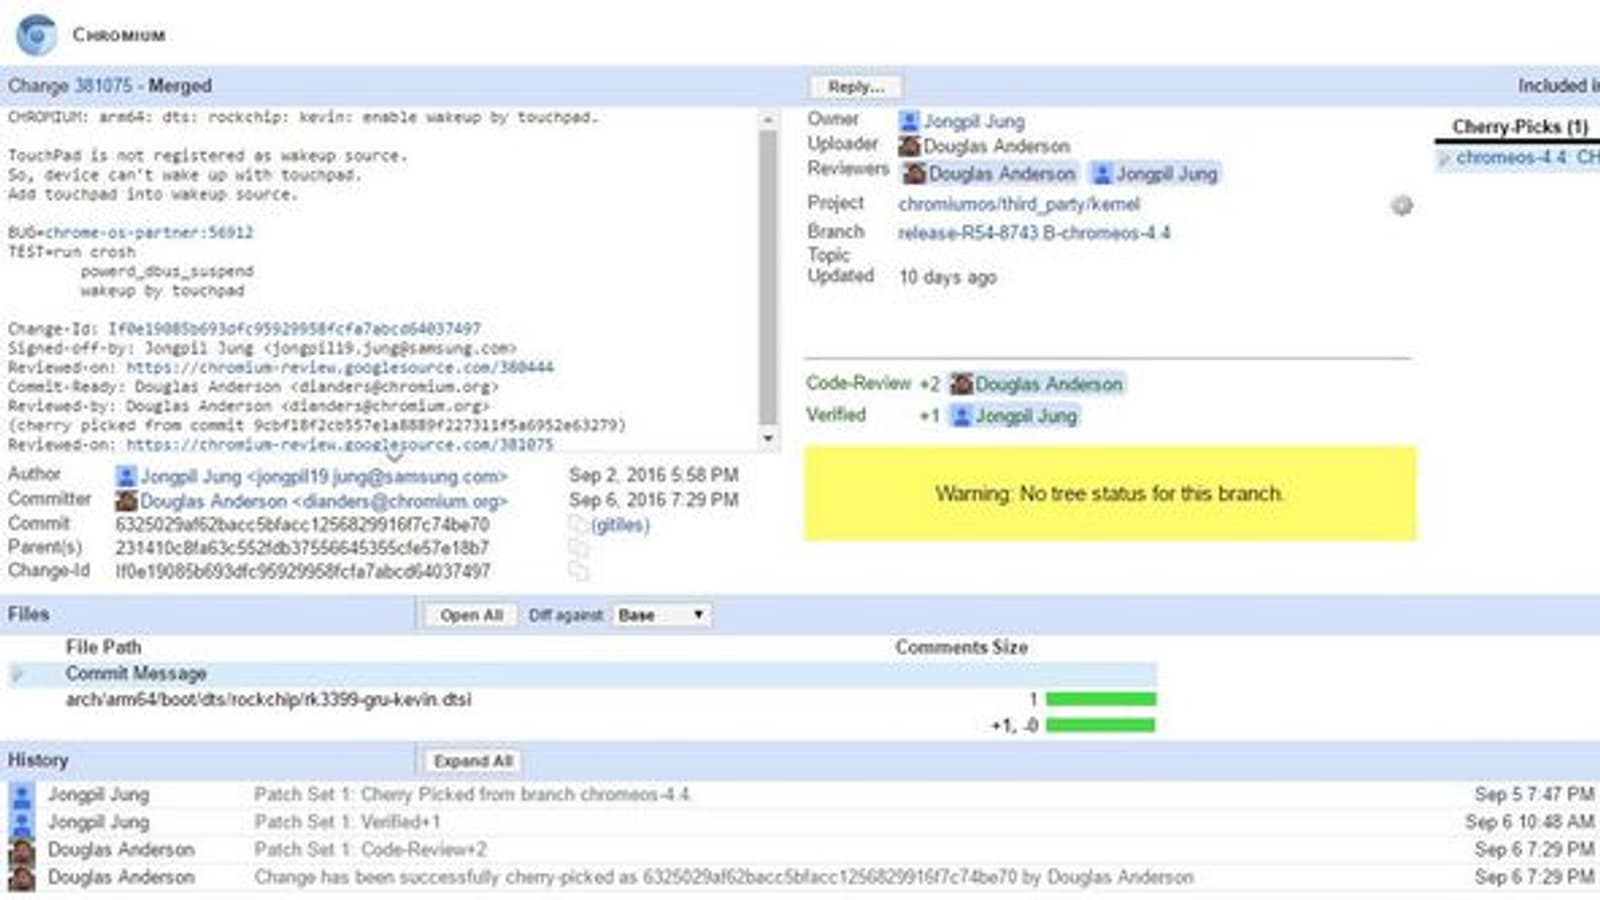1600x900 pixels.
Task: Click the 'Comments Size' column header
Action: coord(961,647)
